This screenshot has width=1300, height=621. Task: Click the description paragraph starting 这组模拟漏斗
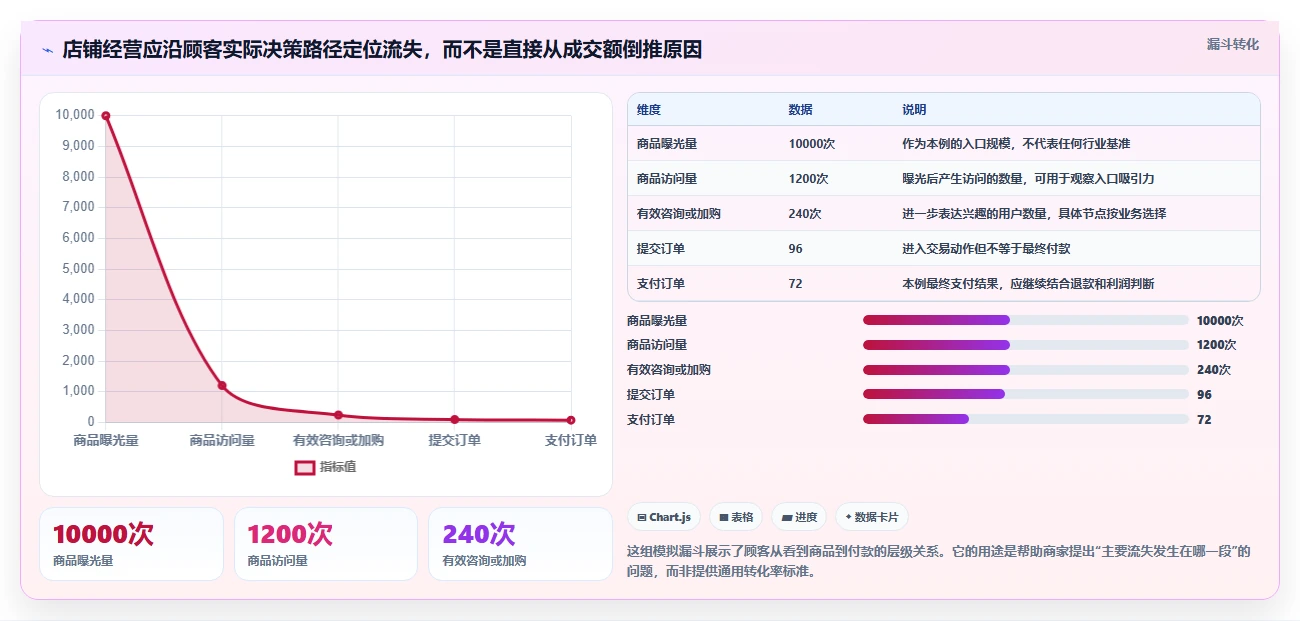pyautogui.click(x=939, y=561)
